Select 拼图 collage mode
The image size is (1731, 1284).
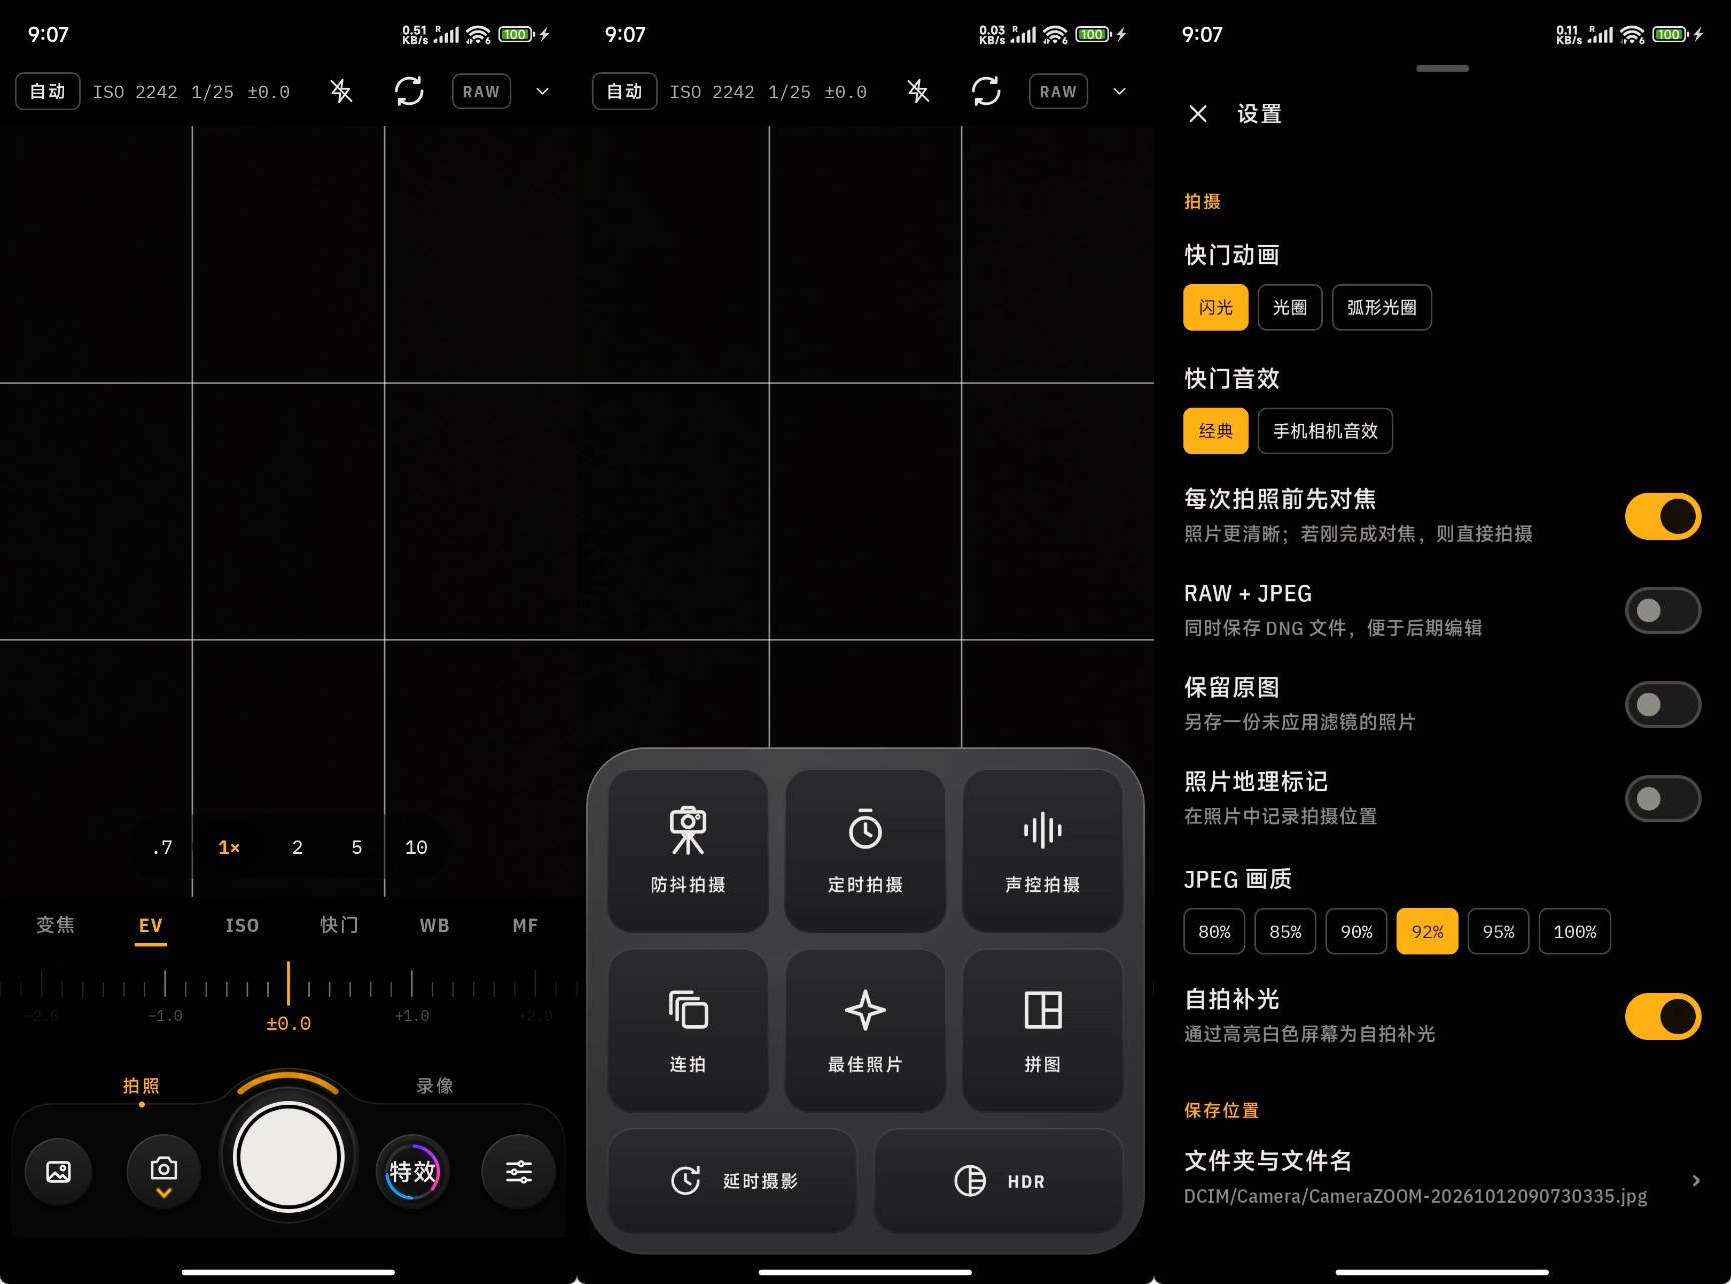pos(1042,1030)
